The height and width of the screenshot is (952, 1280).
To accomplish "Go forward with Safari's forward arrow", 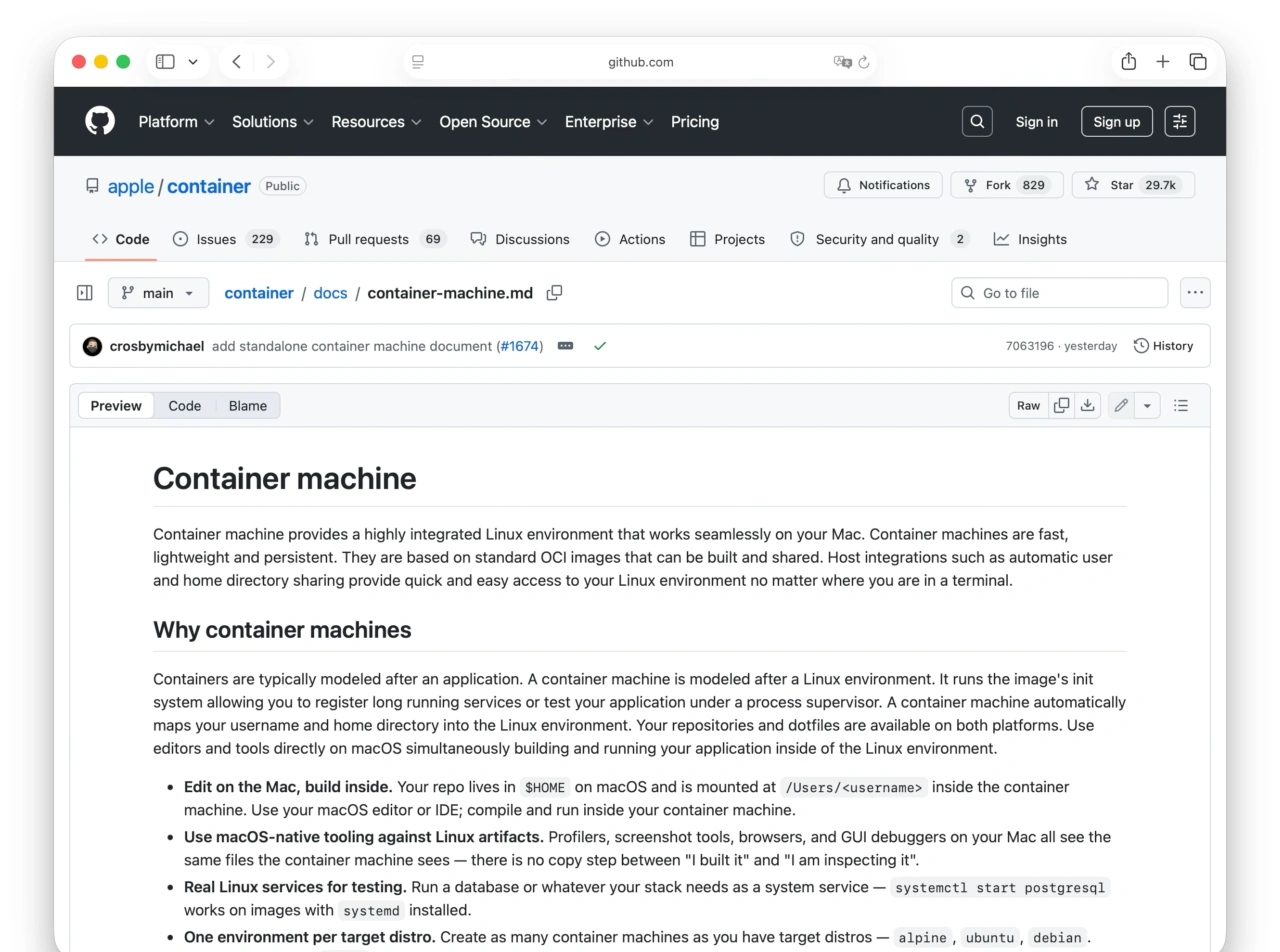I will [270, 62].
